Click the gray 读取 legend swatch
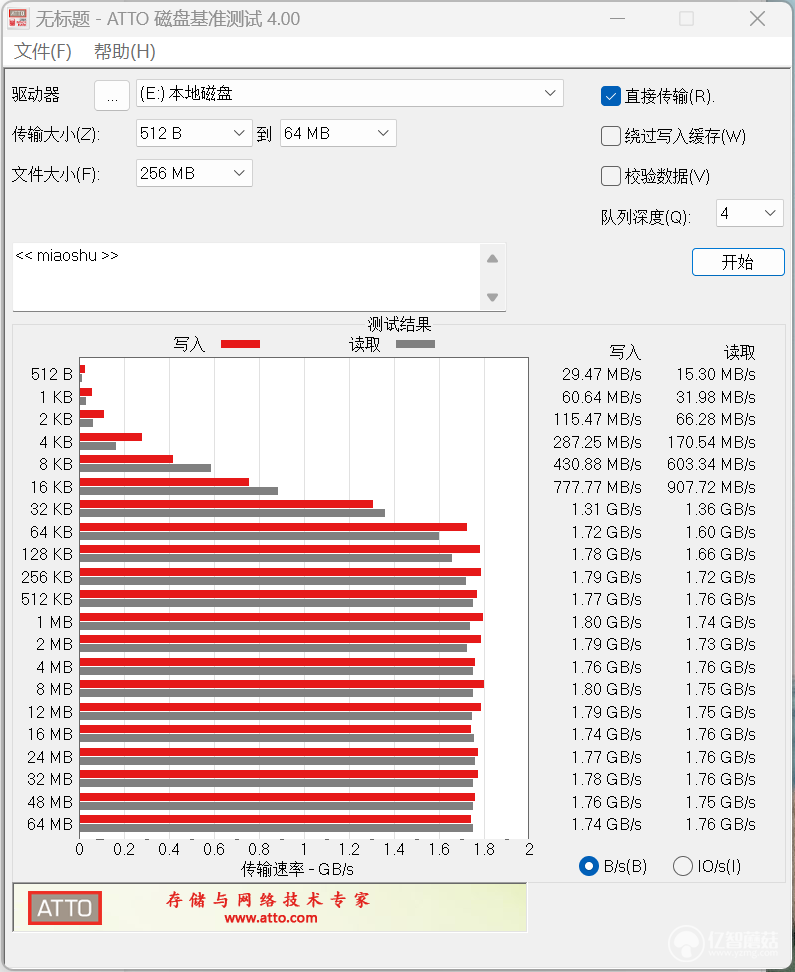This screenshot has width=795, height=972. pos(415,344)
